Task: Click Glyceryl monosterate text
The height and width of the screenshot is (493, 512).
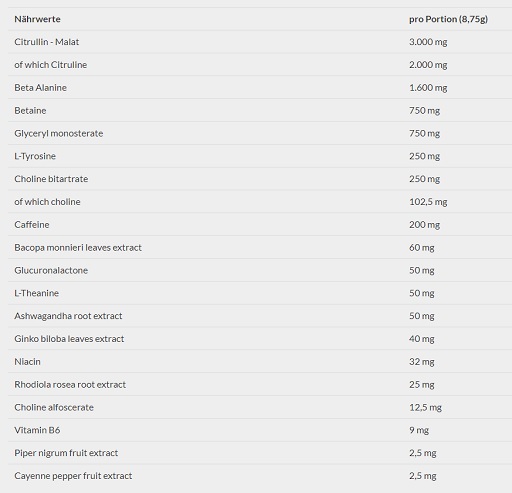Action: pos(59,134)
